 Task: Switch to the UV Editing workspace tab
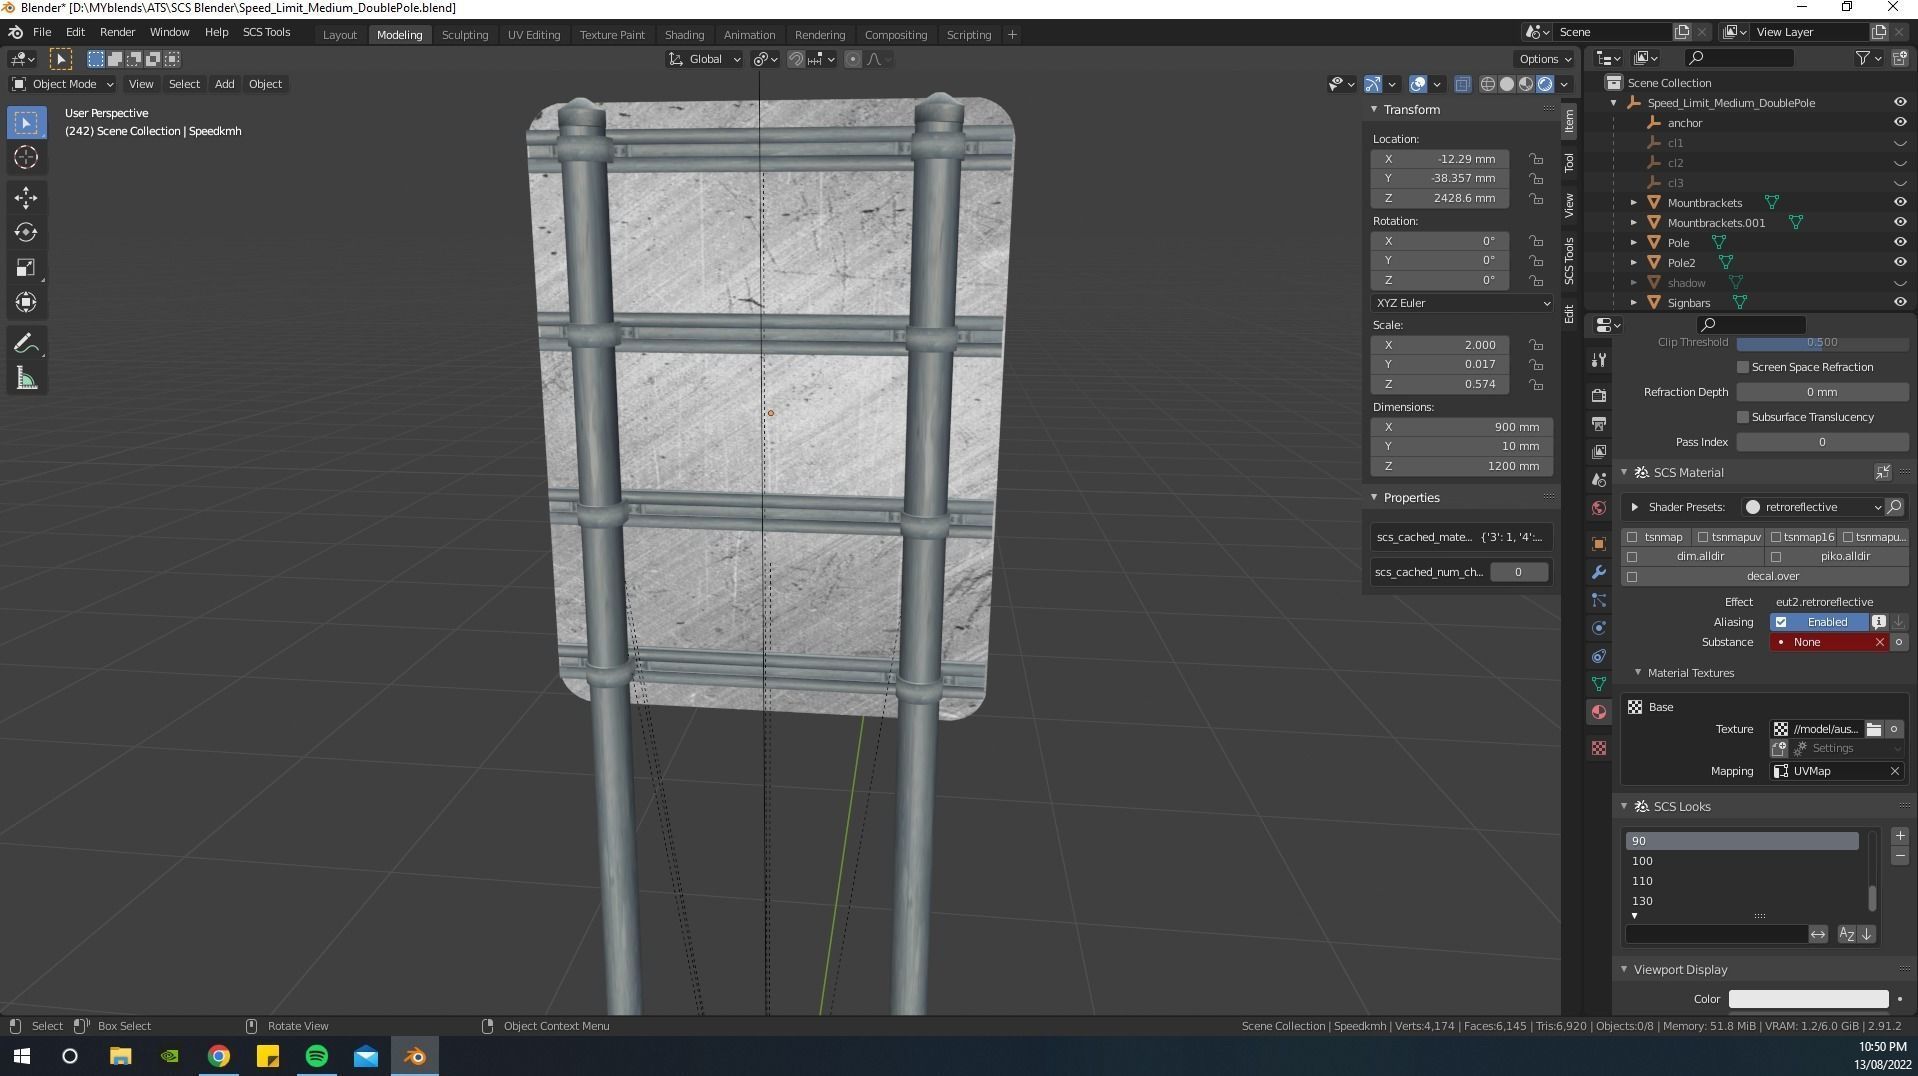(x=533, y=35)
